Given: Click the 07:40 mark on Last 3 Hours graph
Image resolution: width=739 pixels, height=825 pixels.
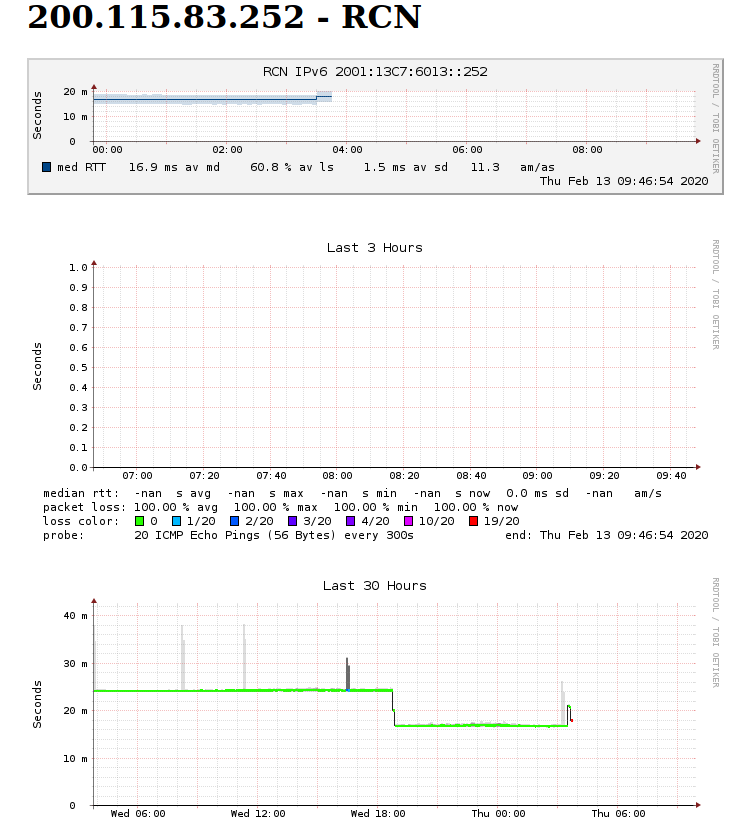Looking at the screenshot, I should (x=271, y=476).
